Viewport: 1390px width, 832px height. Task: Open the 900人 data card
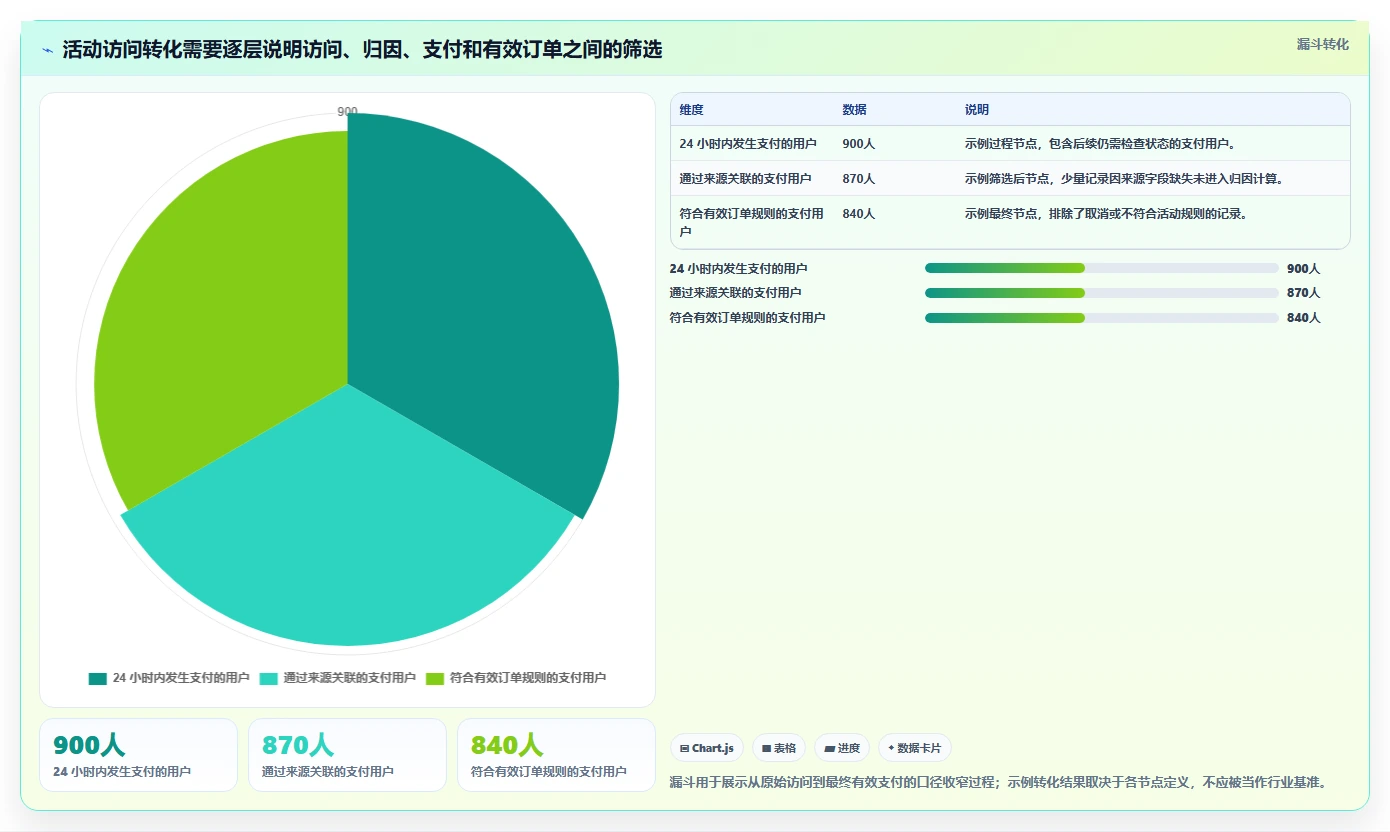tap(139, 755)
